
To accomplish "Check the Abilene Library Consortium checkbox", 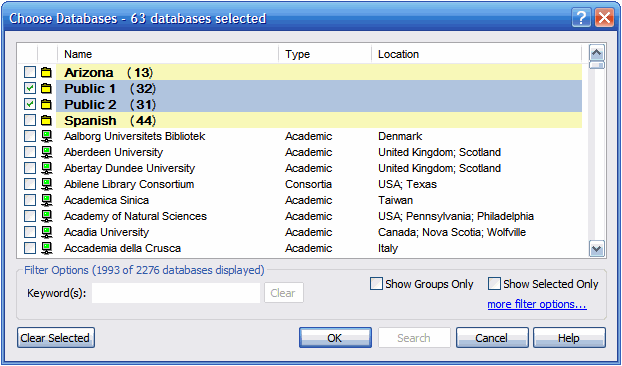I will point(30,184).
